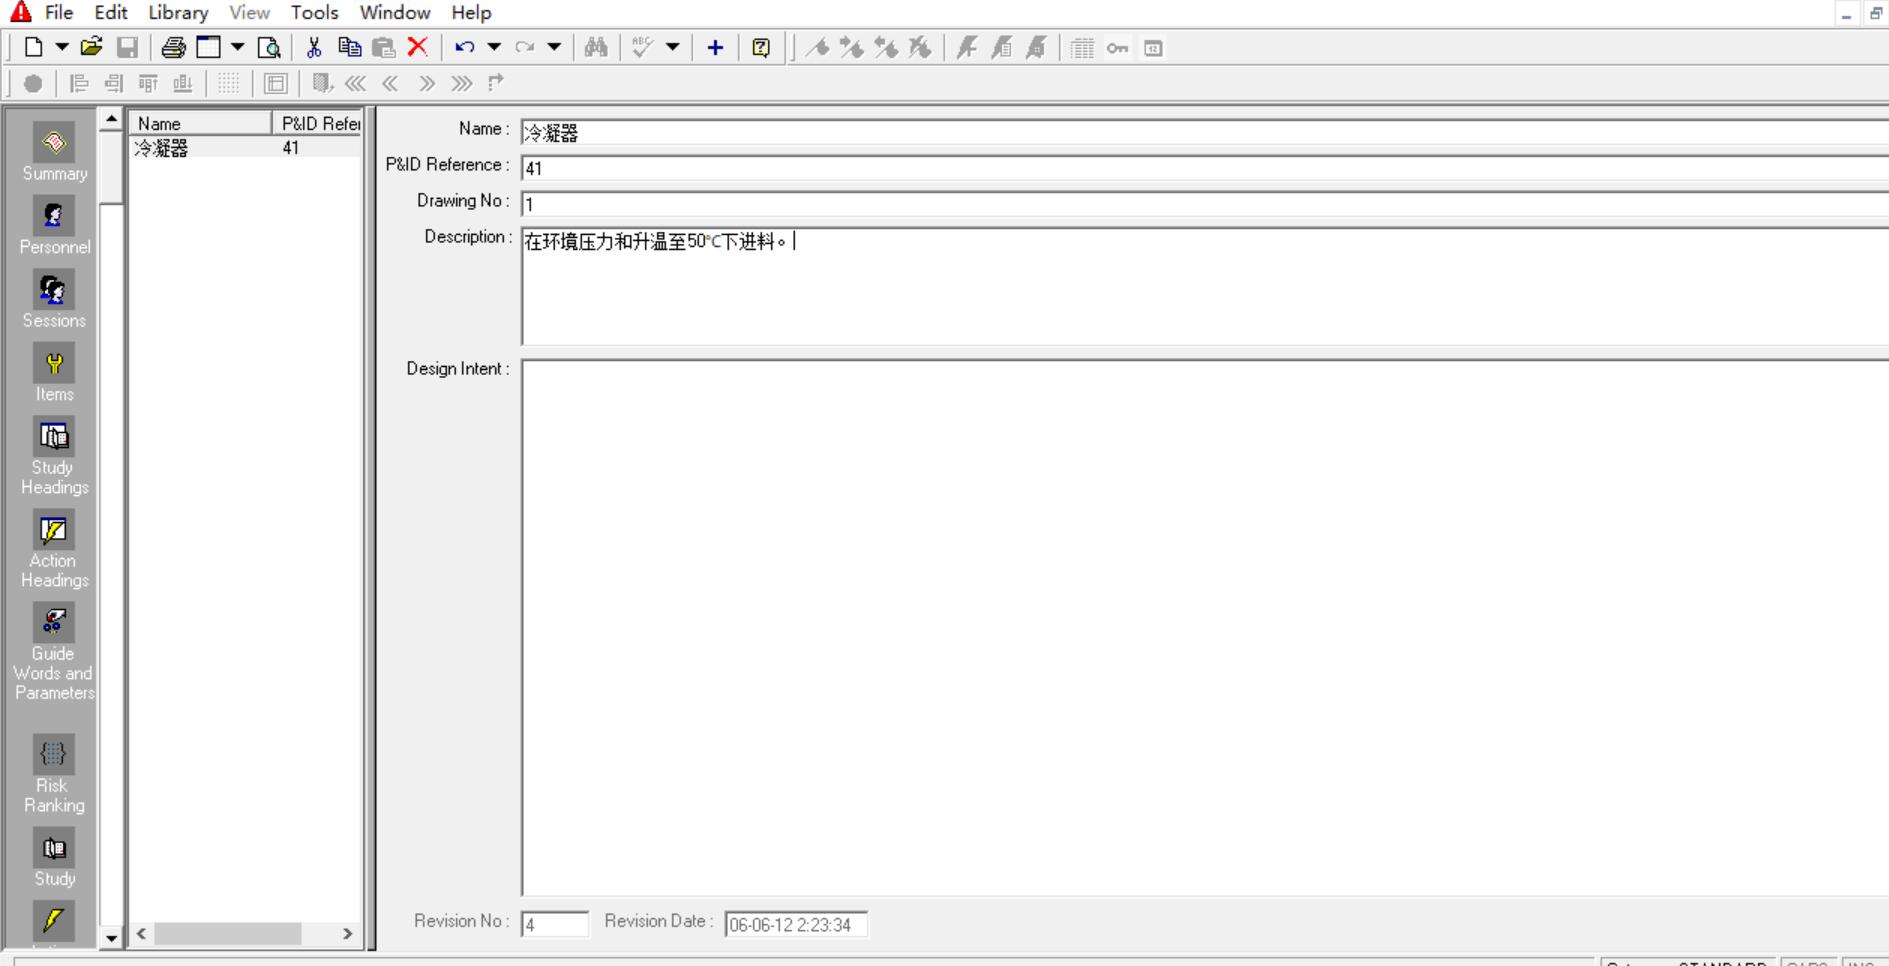This screenshot has width=1889, height=966.
Task: Click the Revision Date field
Action: tap(796, 924)
